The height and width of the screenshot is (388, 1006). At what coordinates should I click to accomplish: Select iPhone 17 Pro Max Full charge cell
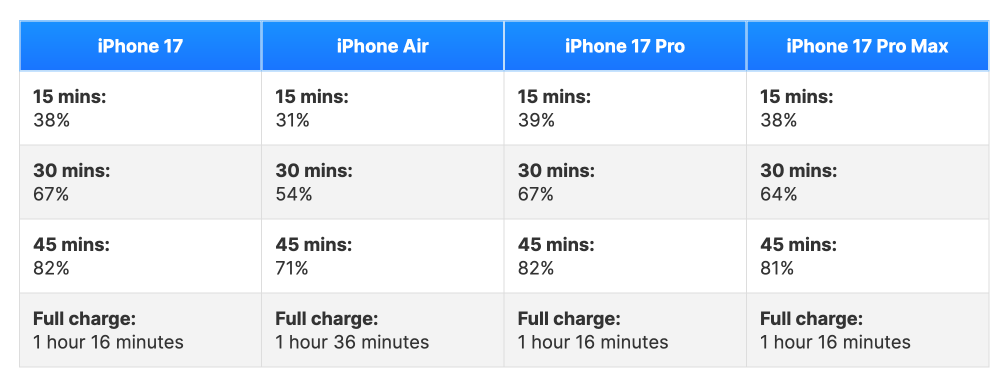coord(867,330)
